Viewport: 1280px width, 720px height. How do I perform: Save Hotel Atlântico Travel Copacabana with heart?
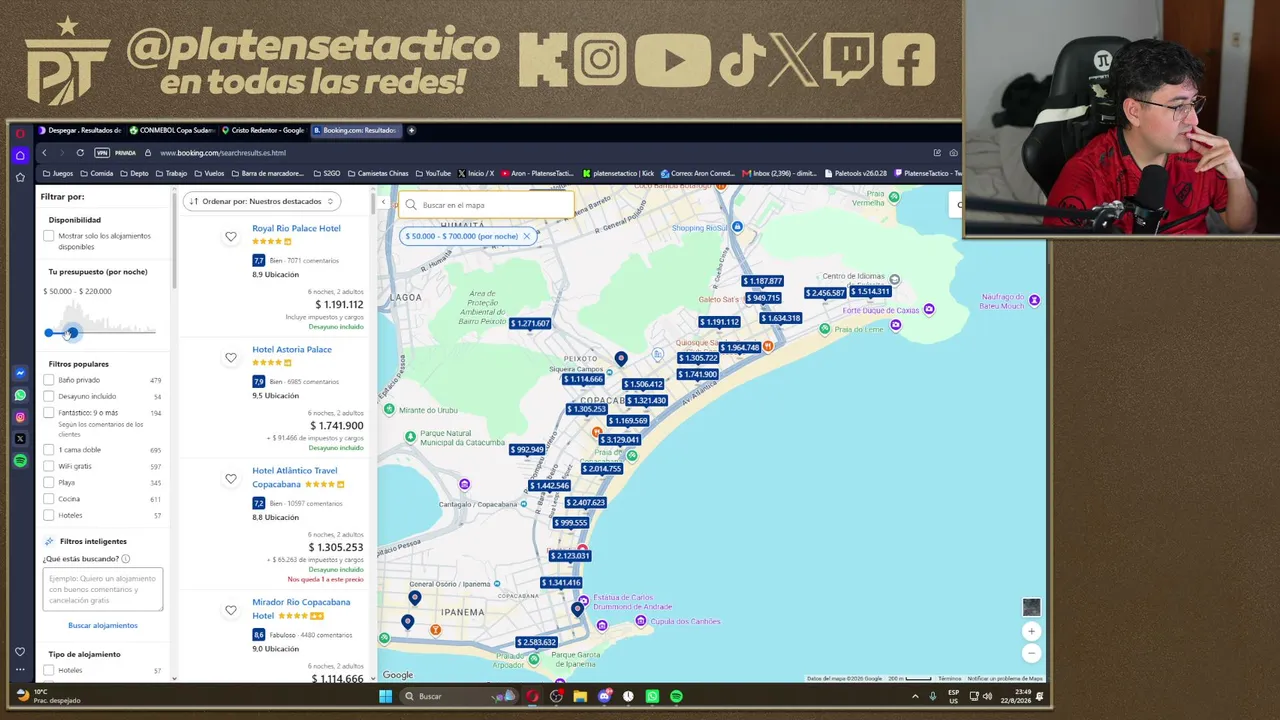click(x=231, y=479)
